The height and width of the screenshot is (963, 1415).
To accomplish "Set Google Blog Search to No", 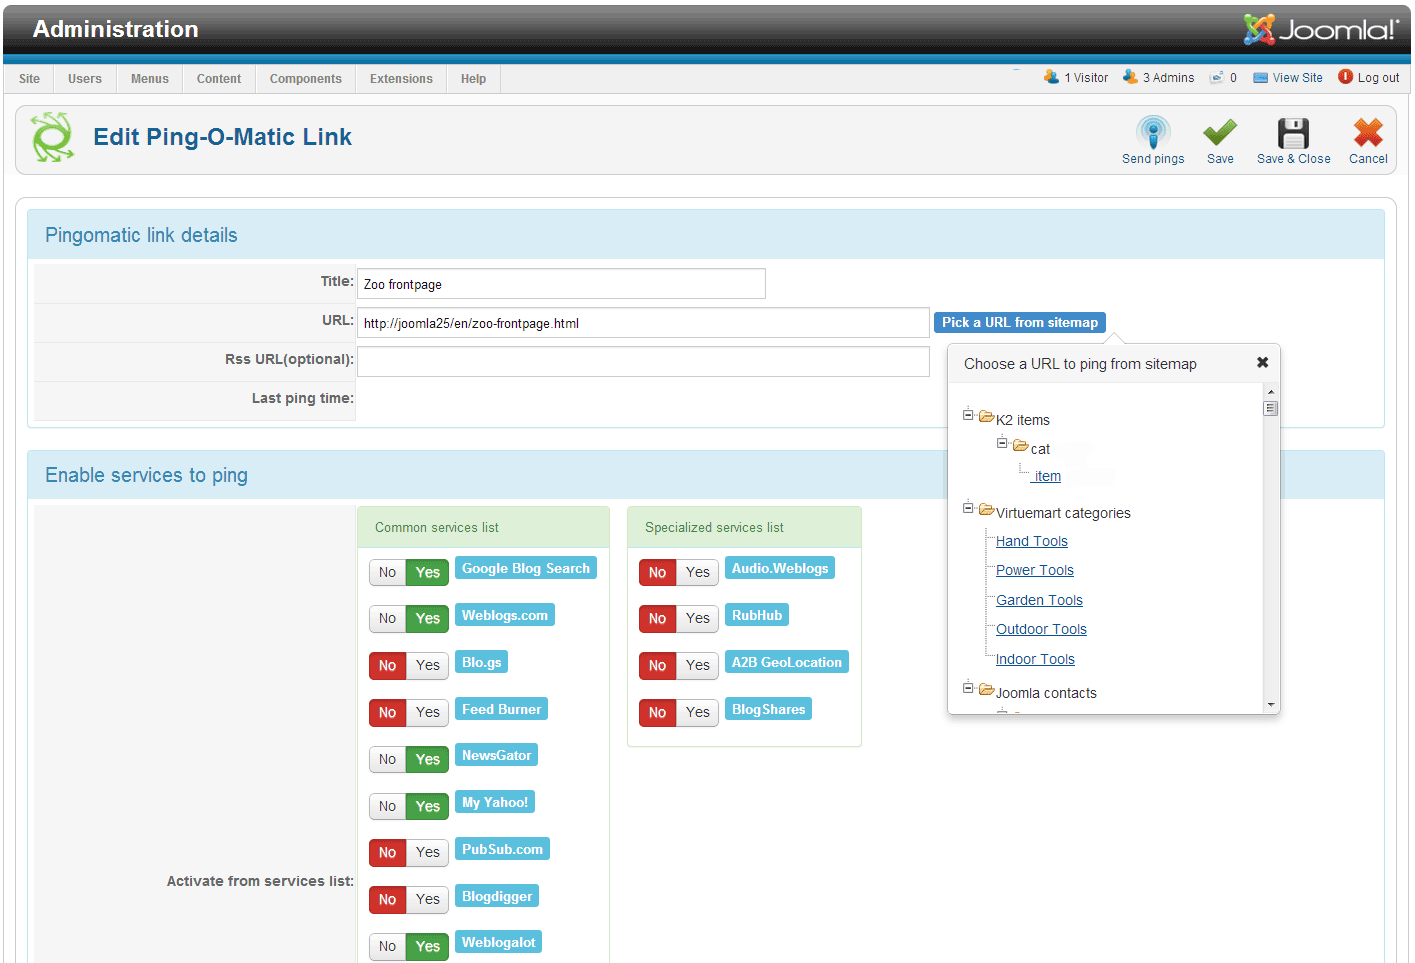I will pyautogui.click(x=388, y=572).
